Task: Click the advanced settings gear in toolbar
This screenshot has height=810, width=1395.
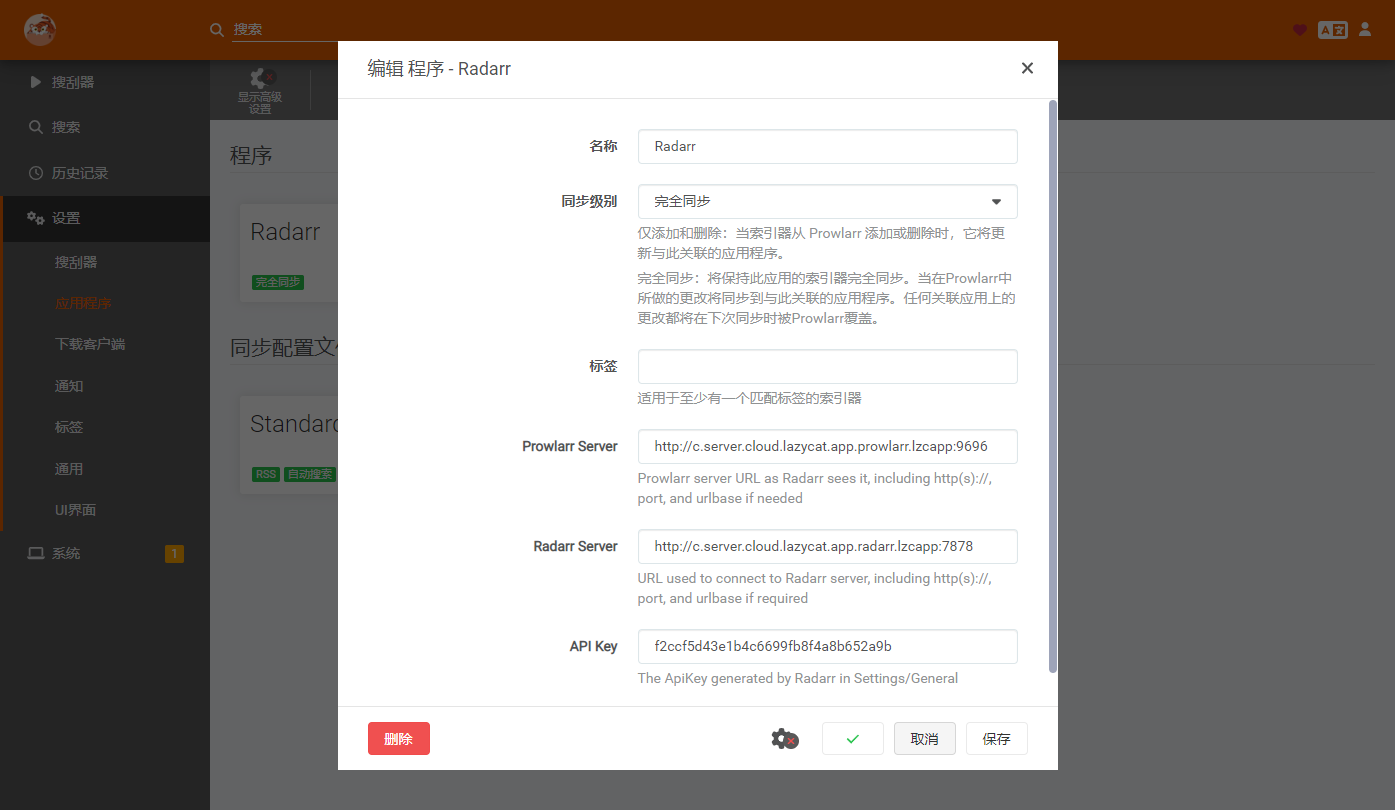Action: tap(260, 78)
